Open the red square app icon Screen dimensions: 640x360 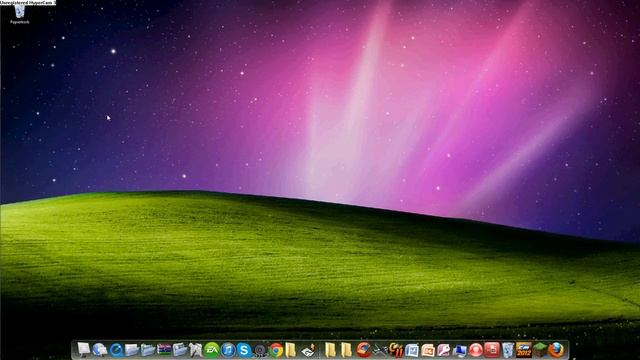pos(492,350)
